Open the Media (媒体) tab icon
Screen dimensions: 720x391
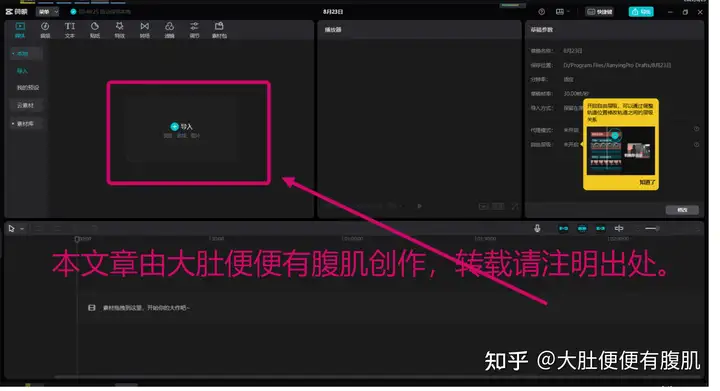click(x=20, y=30)
